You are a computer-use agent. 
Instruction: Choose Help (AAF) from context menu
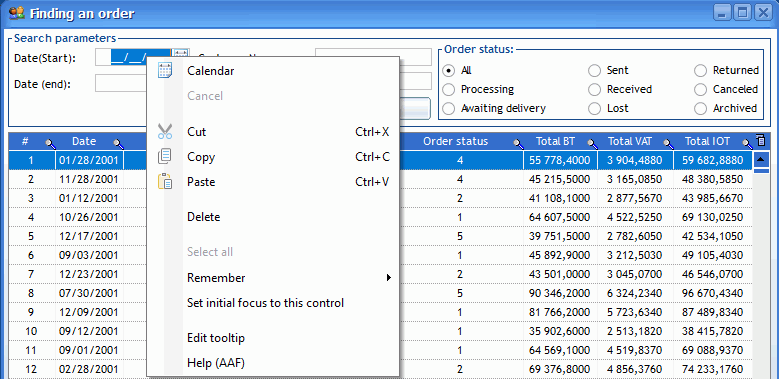pos(273,363)
